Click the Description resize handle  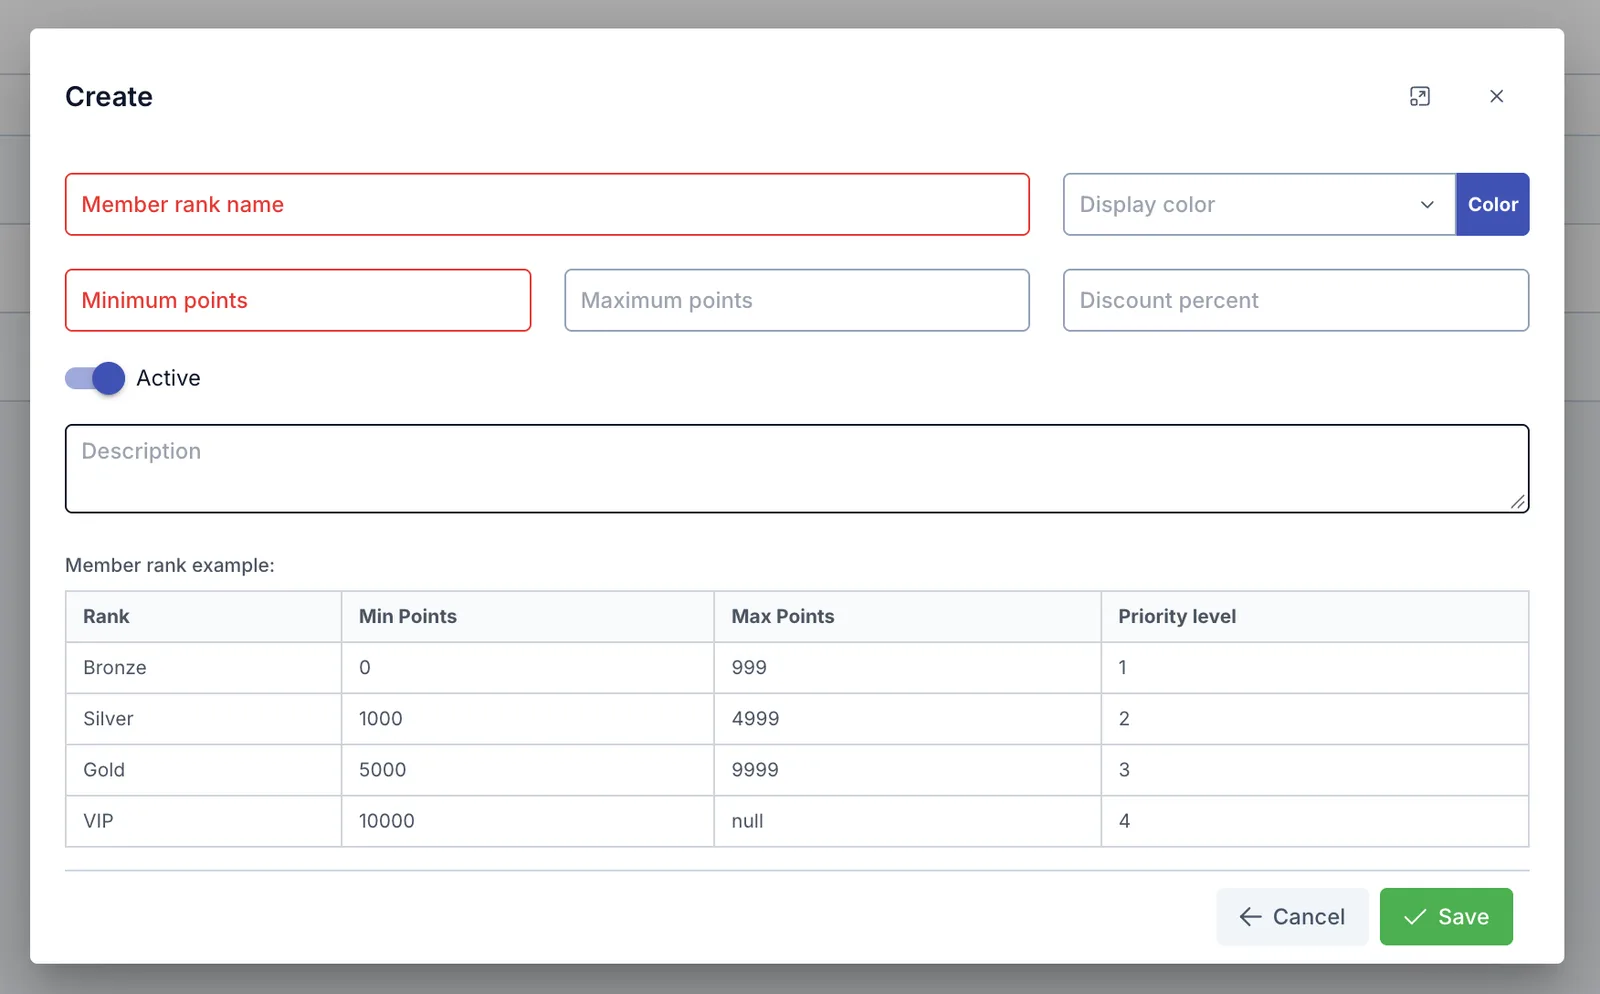click(x=1517, y=502)
